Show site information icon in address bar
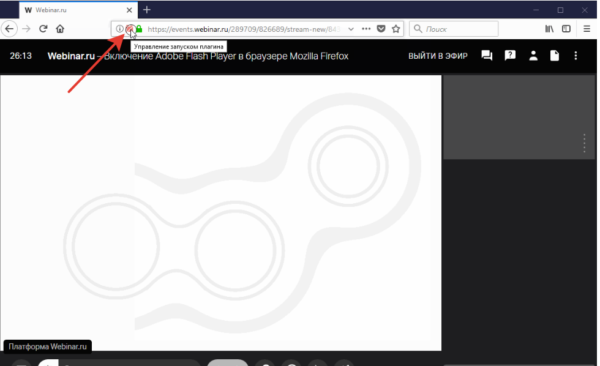This screenshot has height=366, width=600. (119, 29)
